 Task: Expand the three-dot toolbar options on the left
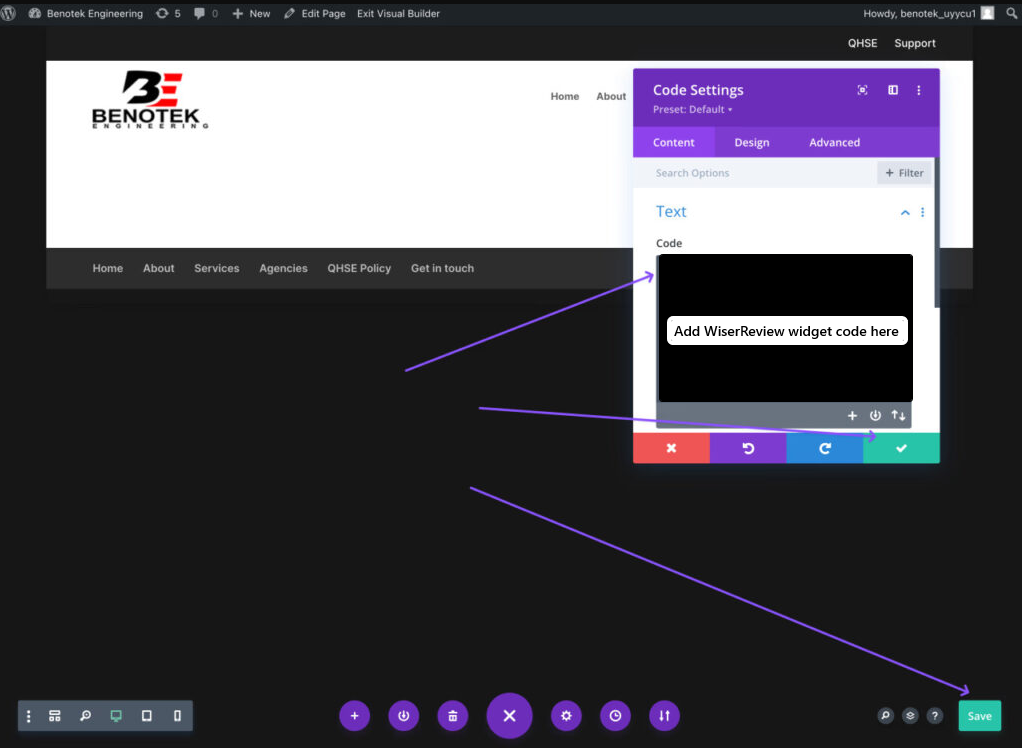tap(28, 716)
